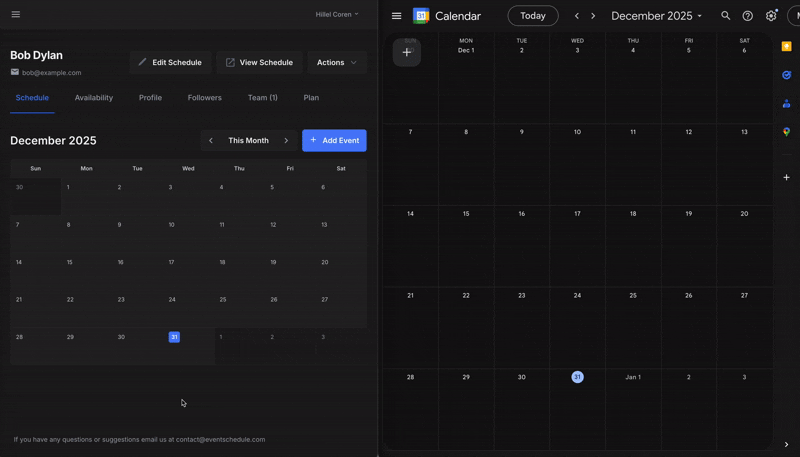Image resolution: width=800 pixels, height=457 pixels.
Task: Switch to the Availability tab
Action: pos(93,98)
